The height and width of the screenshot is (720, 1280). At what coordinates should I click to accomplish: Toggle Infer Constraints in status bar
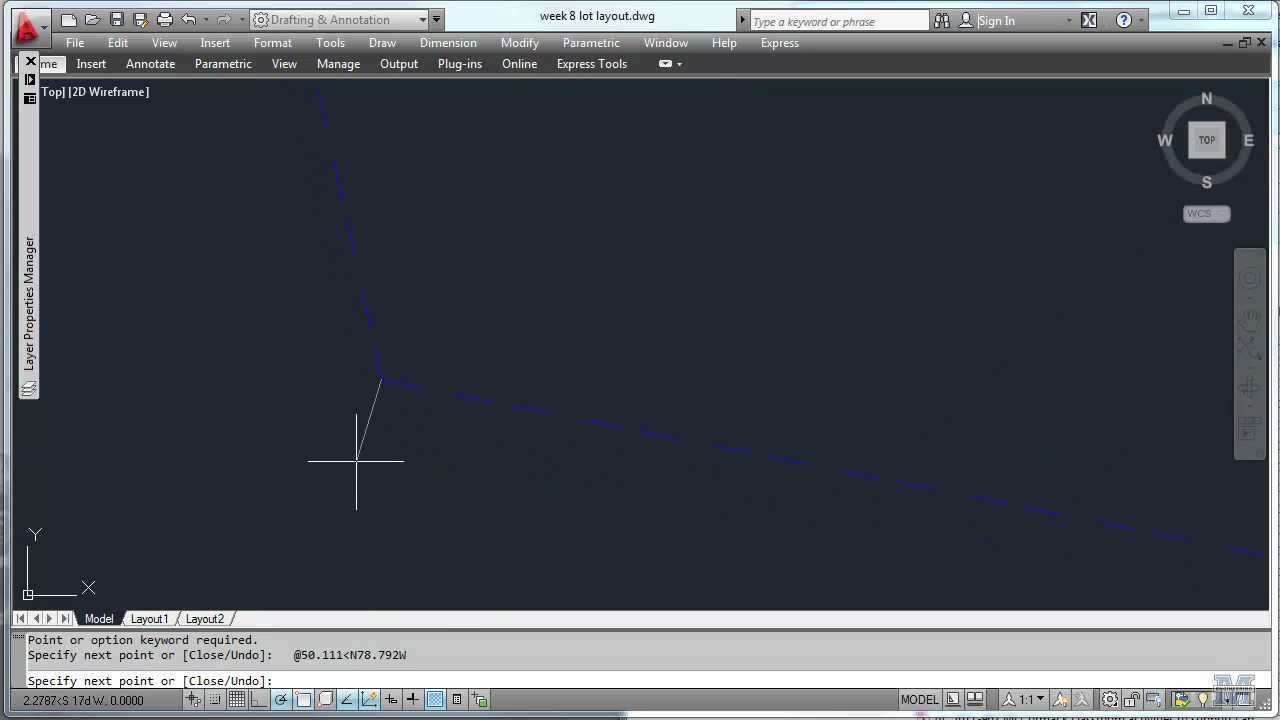193,700
